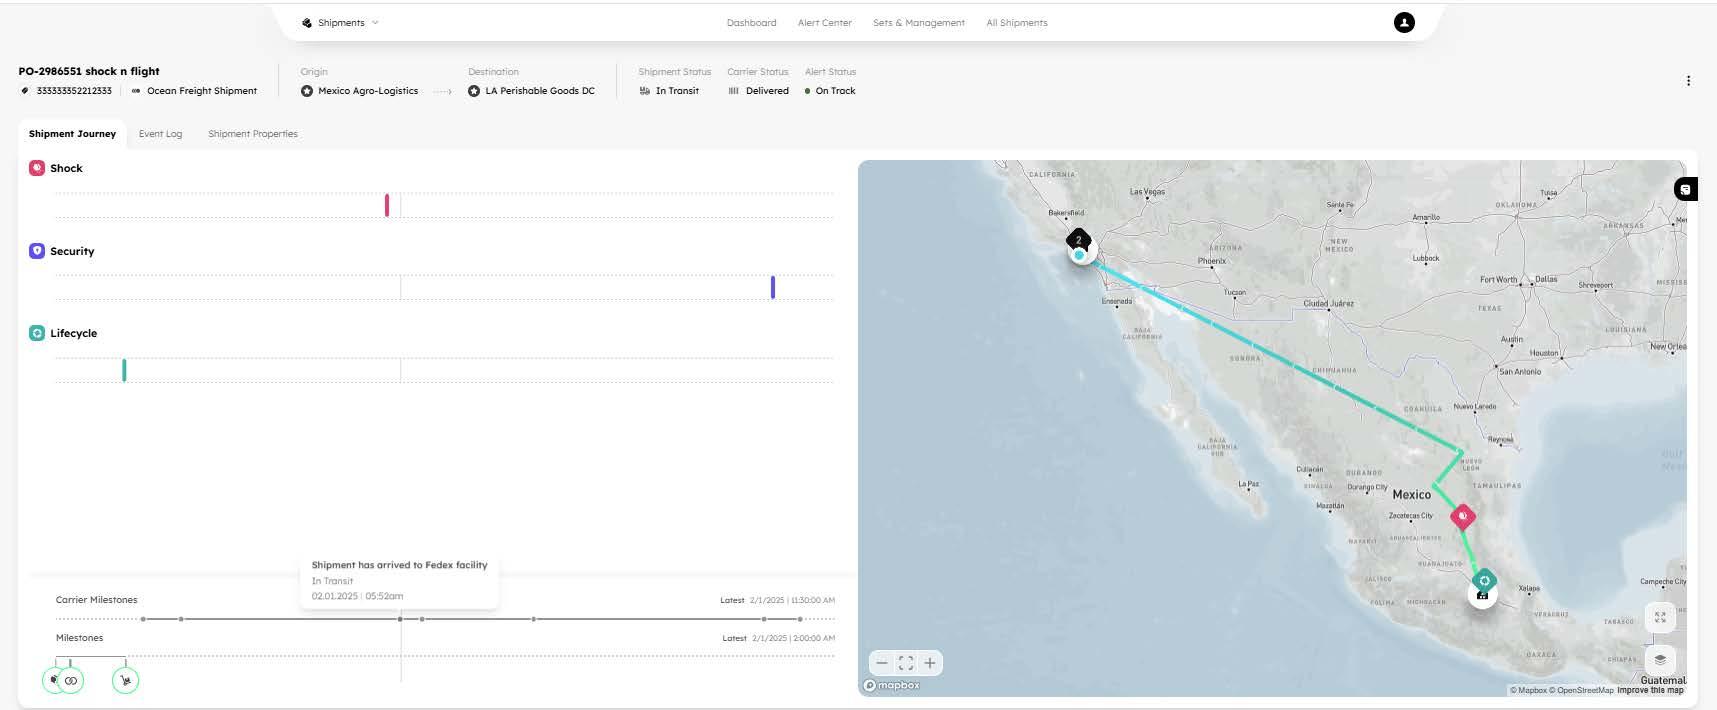The width and height of the screenshot is (1717, 710).
Task: Open the Shipment Properties tab
Action: pos(253,134)
